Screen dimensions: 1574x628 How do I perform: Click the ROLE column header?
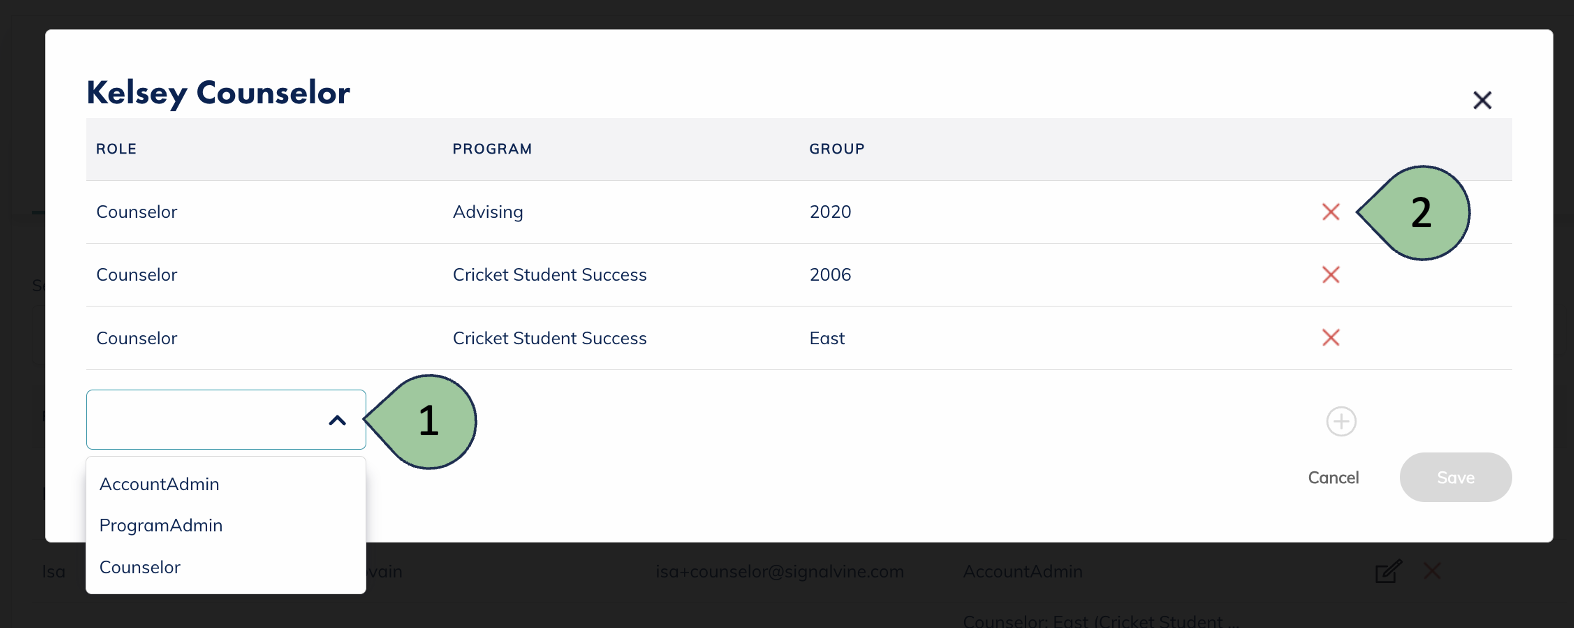pyautogui.click(x=116, y=149)
